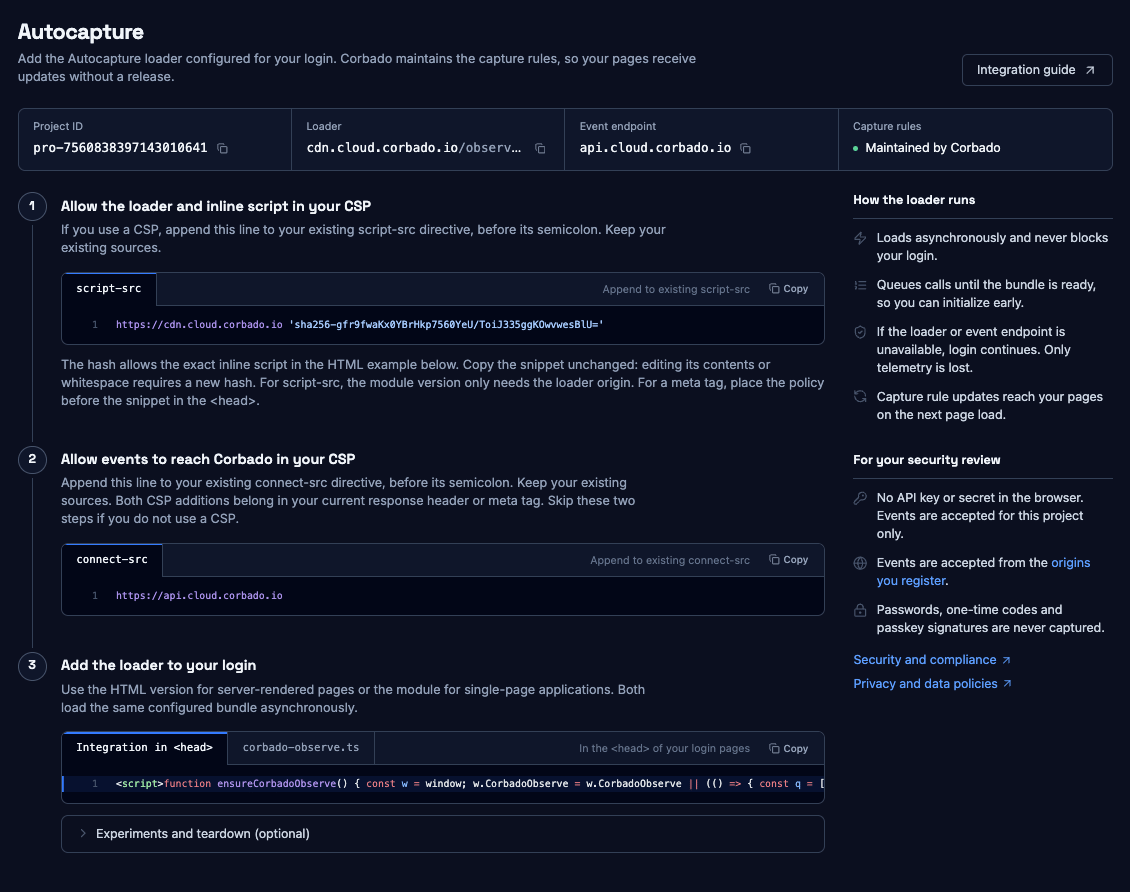The height and width of the screenshot is (892, 1130).
Task: Copy the Project ID value
Action: (223, 148)
